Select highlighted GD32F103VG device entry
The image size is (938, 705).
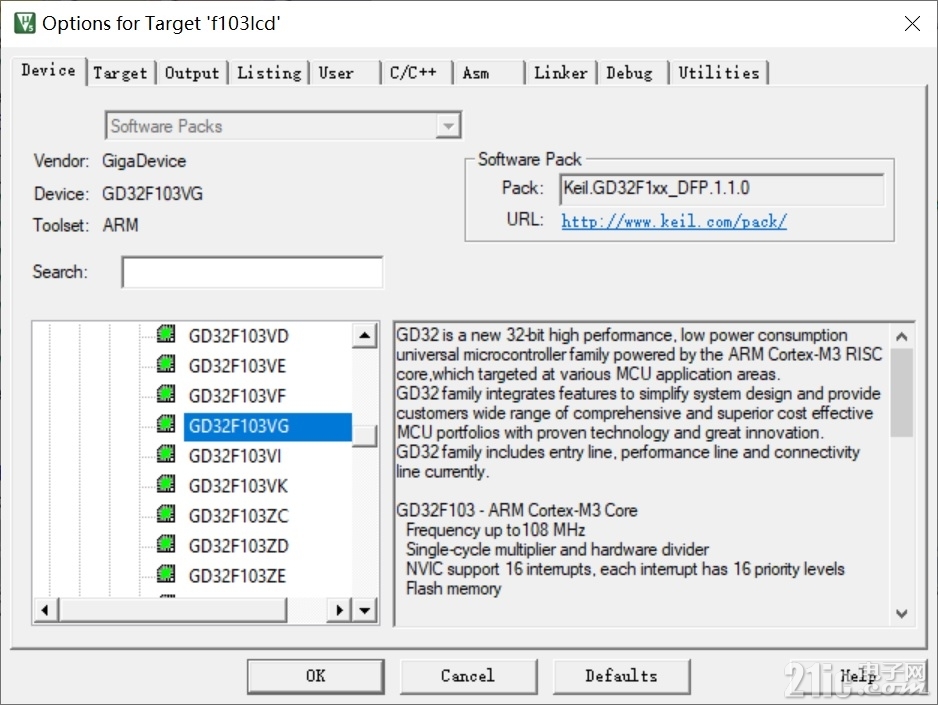(x=267, y=426)
